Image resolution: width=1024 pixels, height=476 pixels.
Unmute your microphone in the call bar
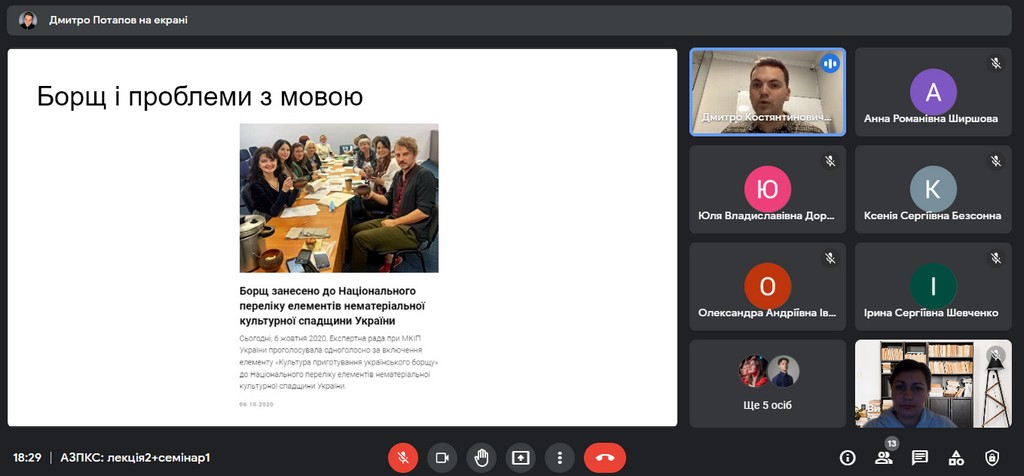click(x=403, y=458)
